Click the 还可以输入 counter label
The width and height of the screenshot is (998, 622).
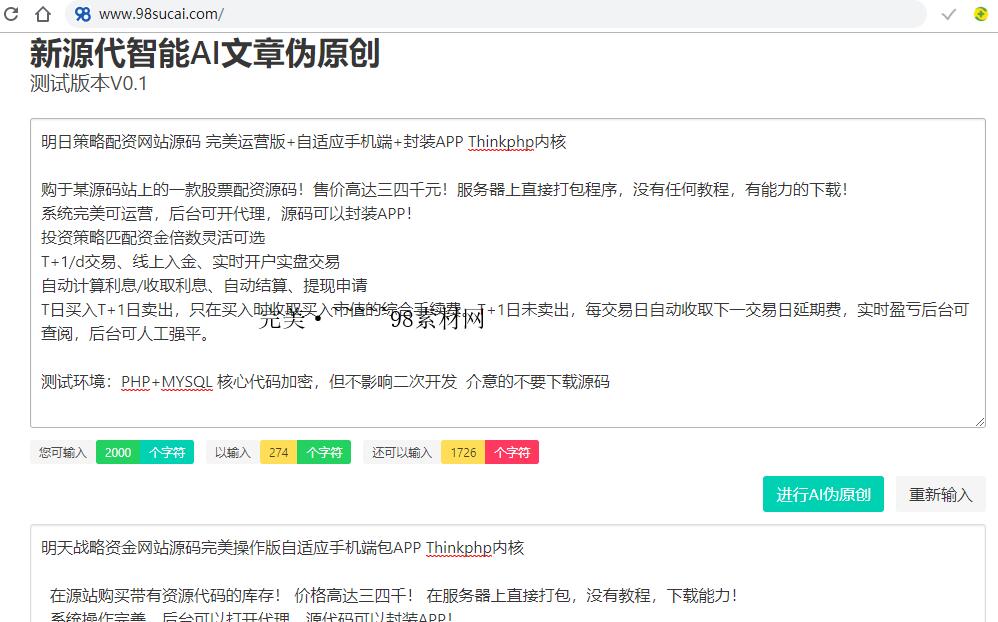point(403,452)
